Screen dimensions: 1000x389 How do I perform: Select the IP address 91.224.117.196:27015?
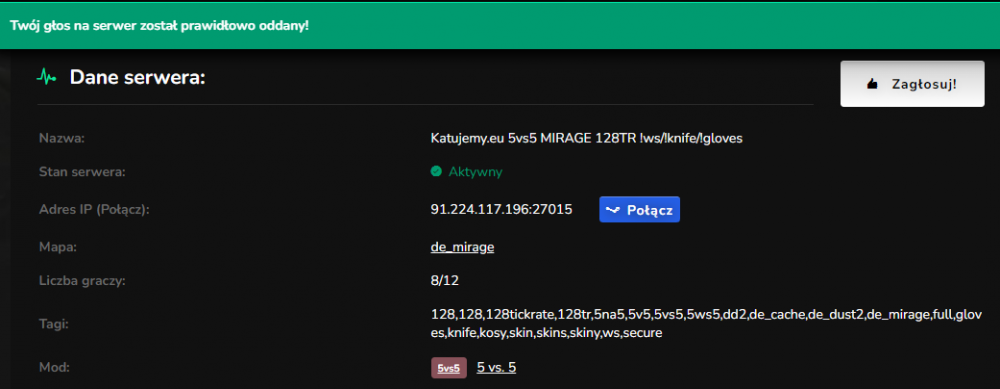501,209
